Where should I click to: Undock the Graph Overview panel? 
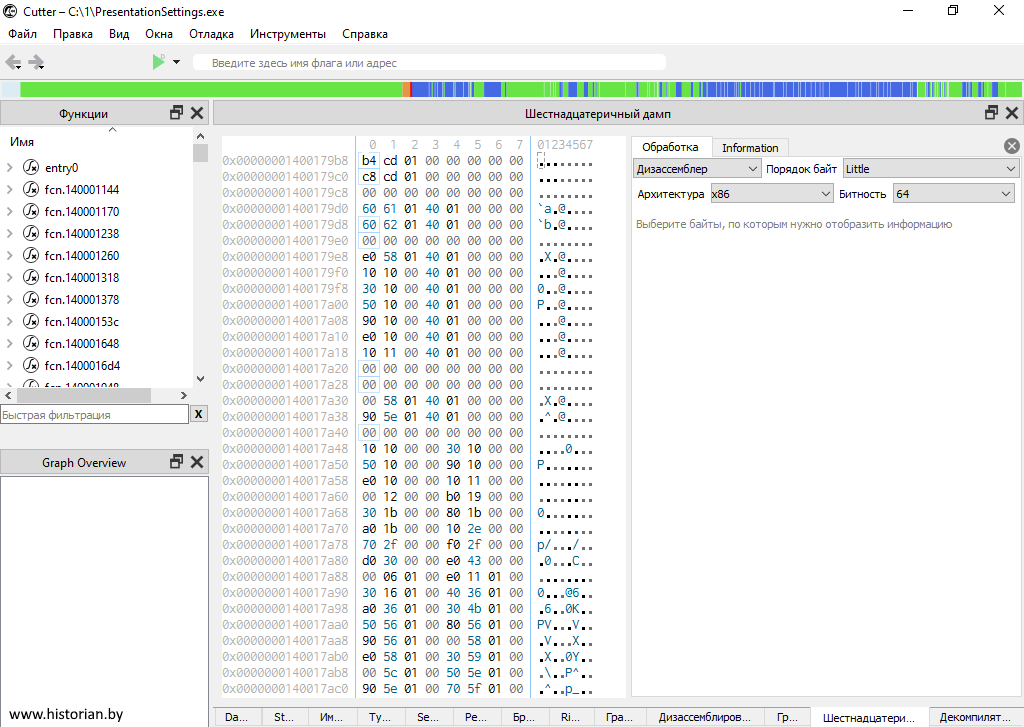(x=177, y=462)
